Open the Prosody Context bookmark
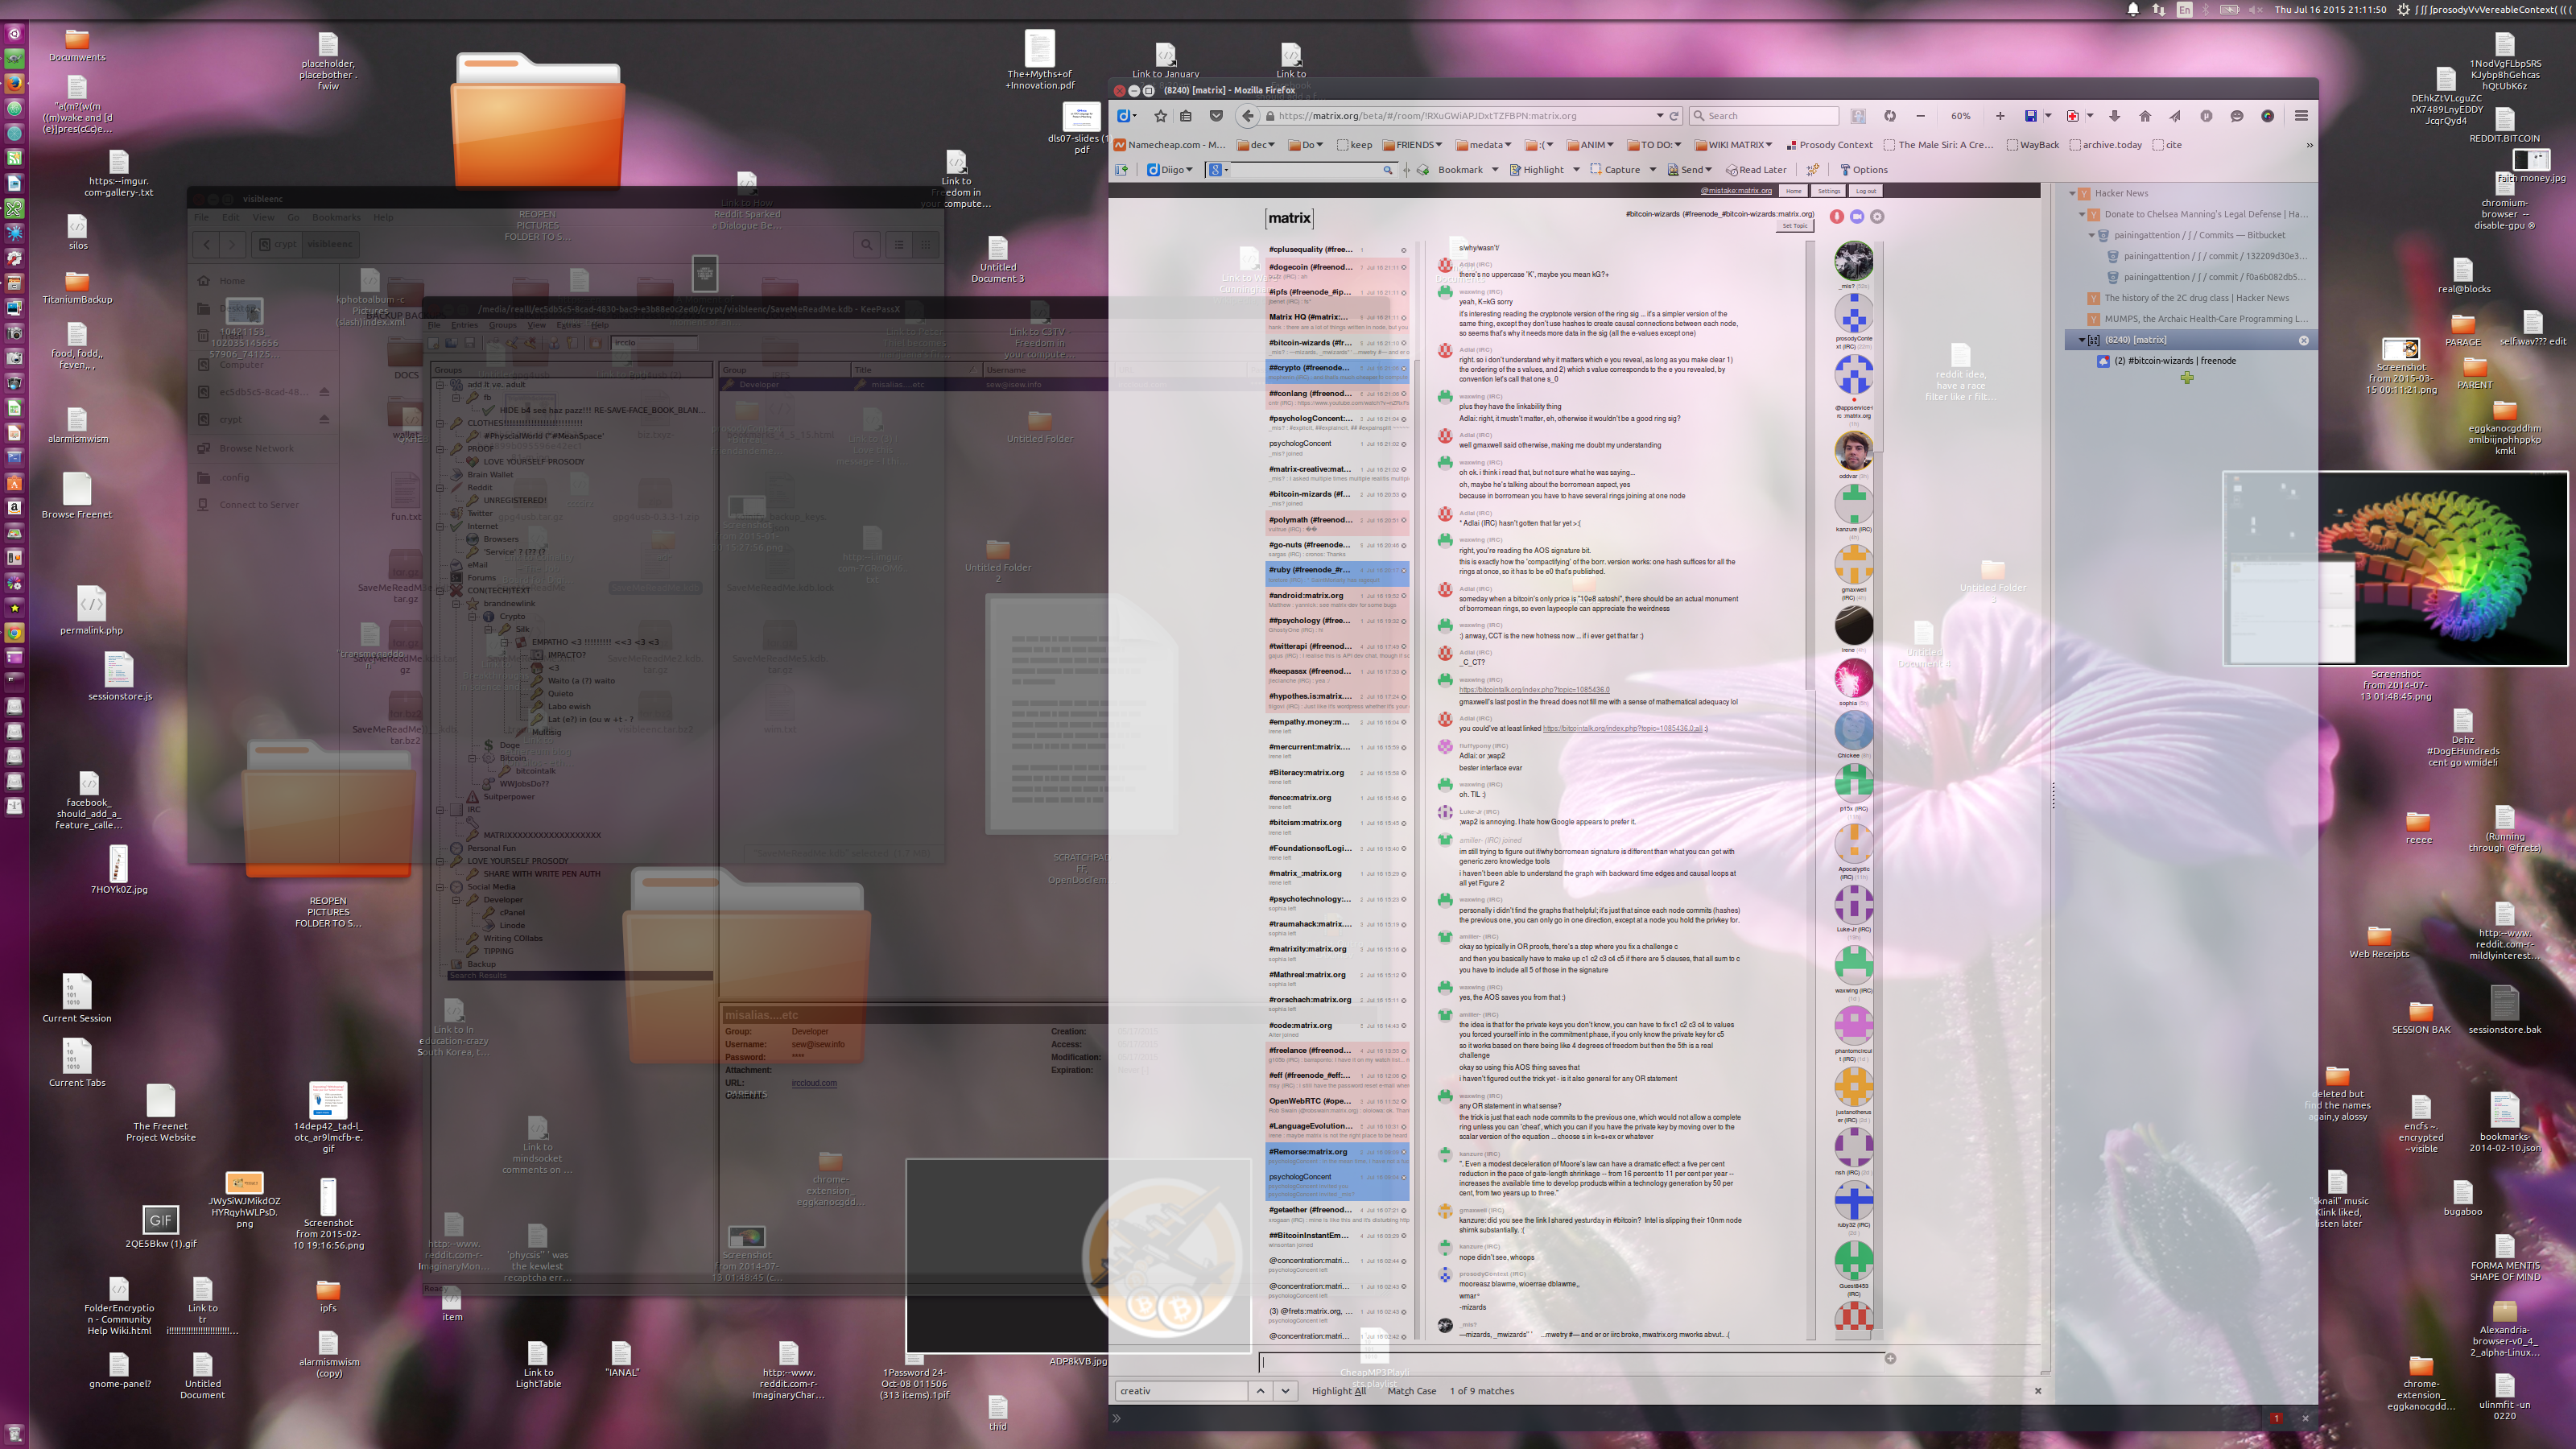 click(x=1830, y=145)
